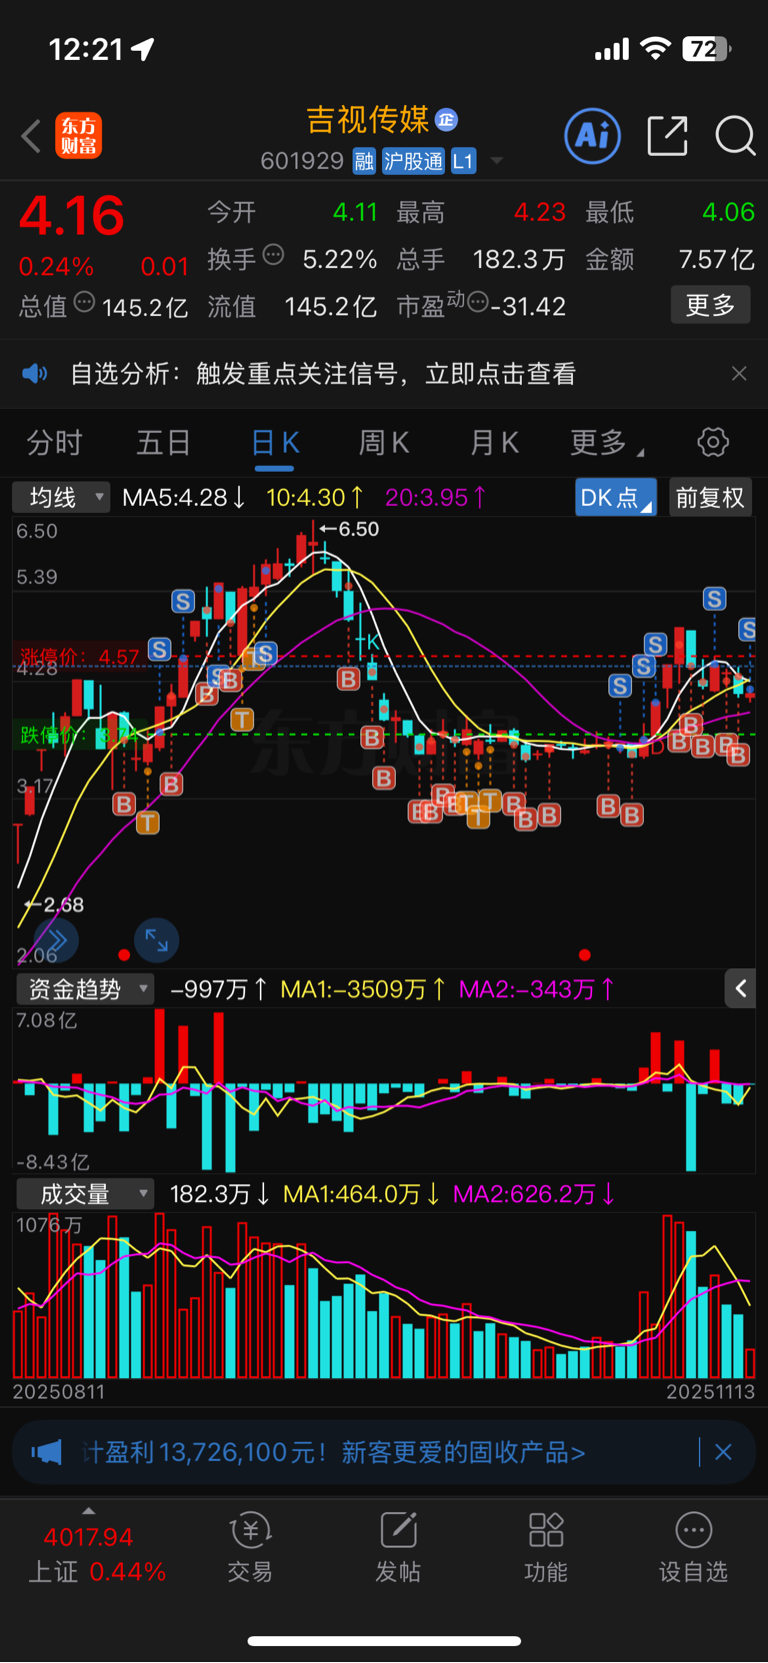Image resolution: width=768 pixels, height=1663 pixels.
Task: Tap MA2:626.2万 volume value
Action: click(534, 1194)
